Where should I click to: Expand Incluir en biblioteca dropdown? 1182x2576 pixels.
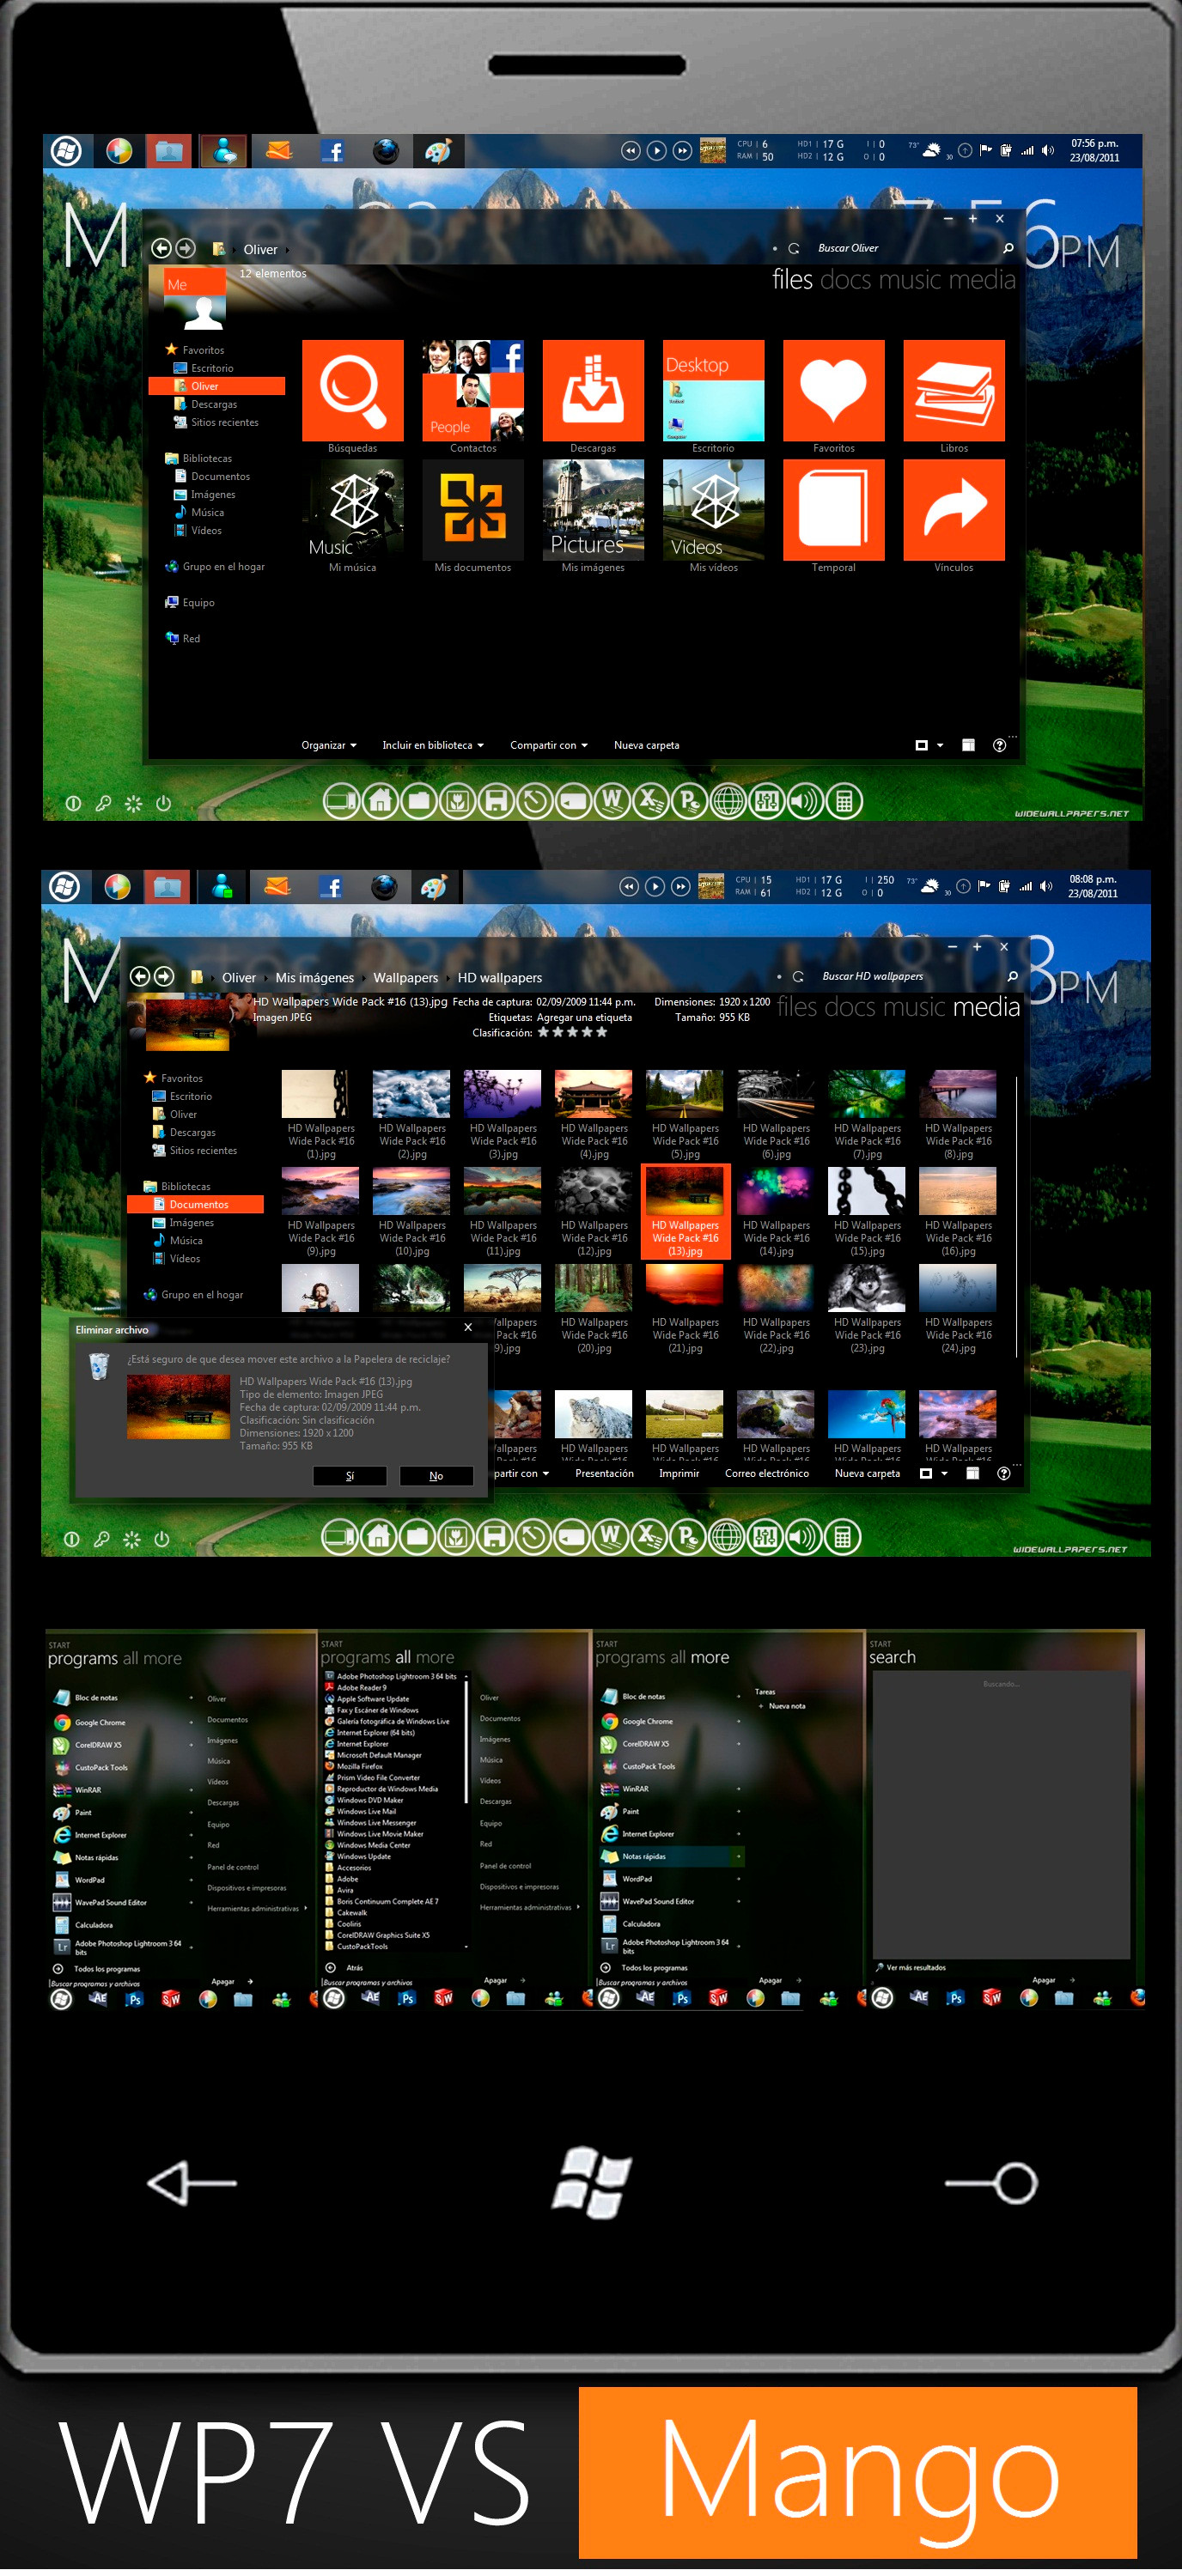point(433,745)
